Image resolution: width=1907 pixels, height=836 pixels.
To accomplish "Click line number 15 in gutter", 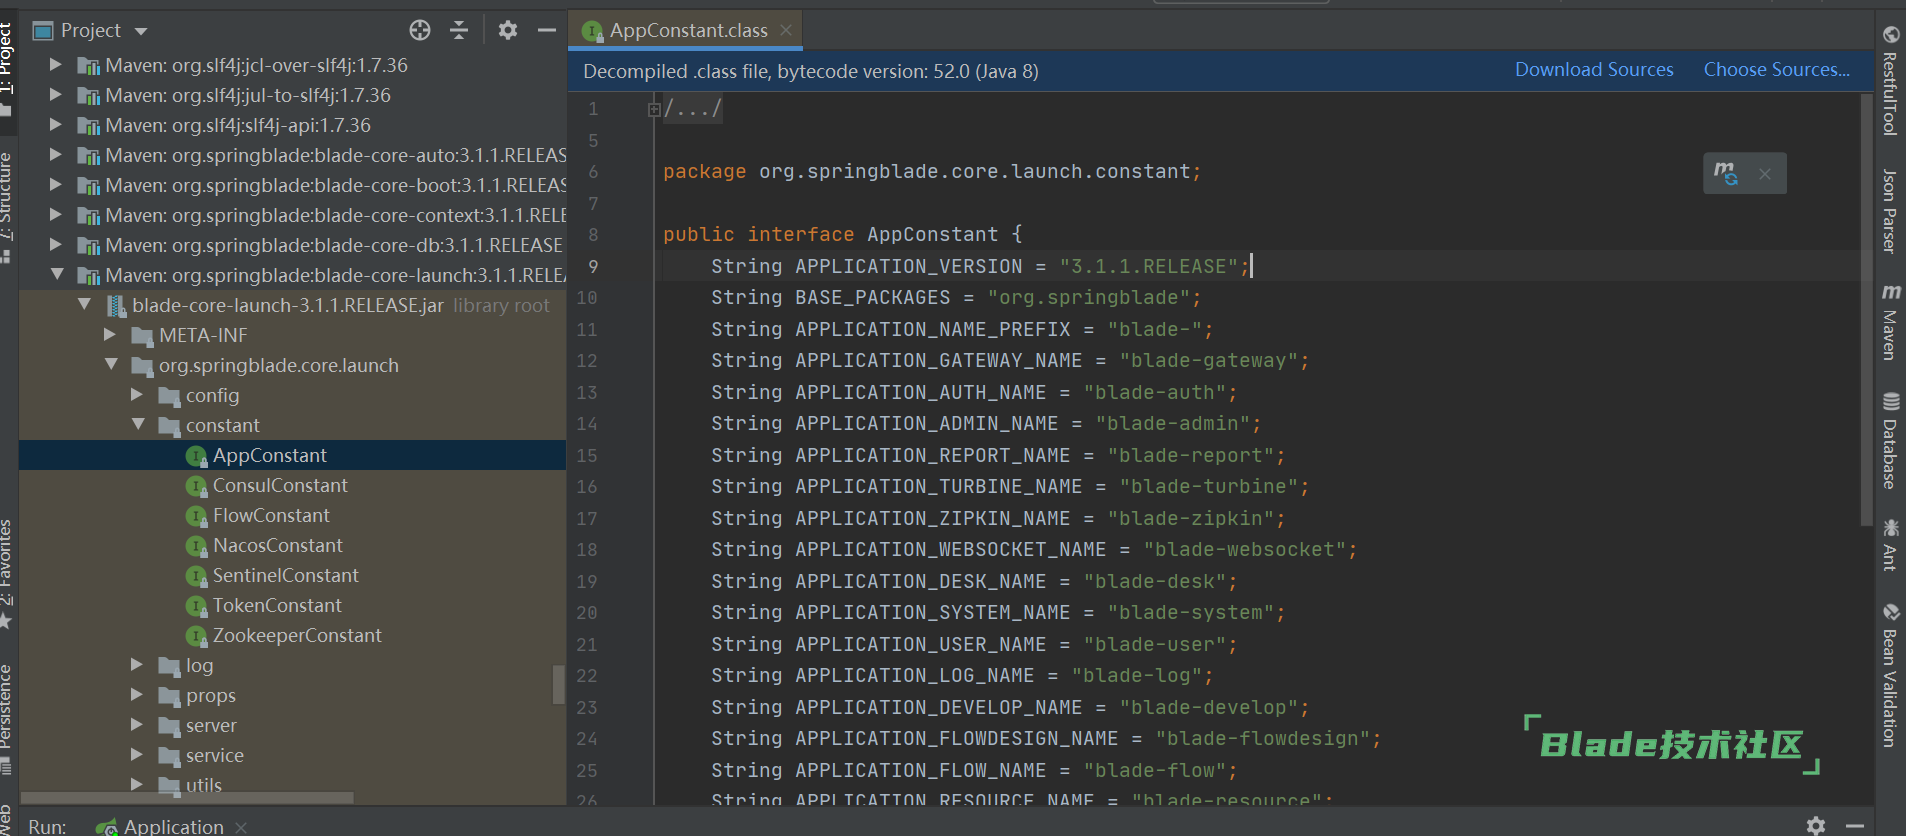I will pyautogui.click(x=587, y=455).
